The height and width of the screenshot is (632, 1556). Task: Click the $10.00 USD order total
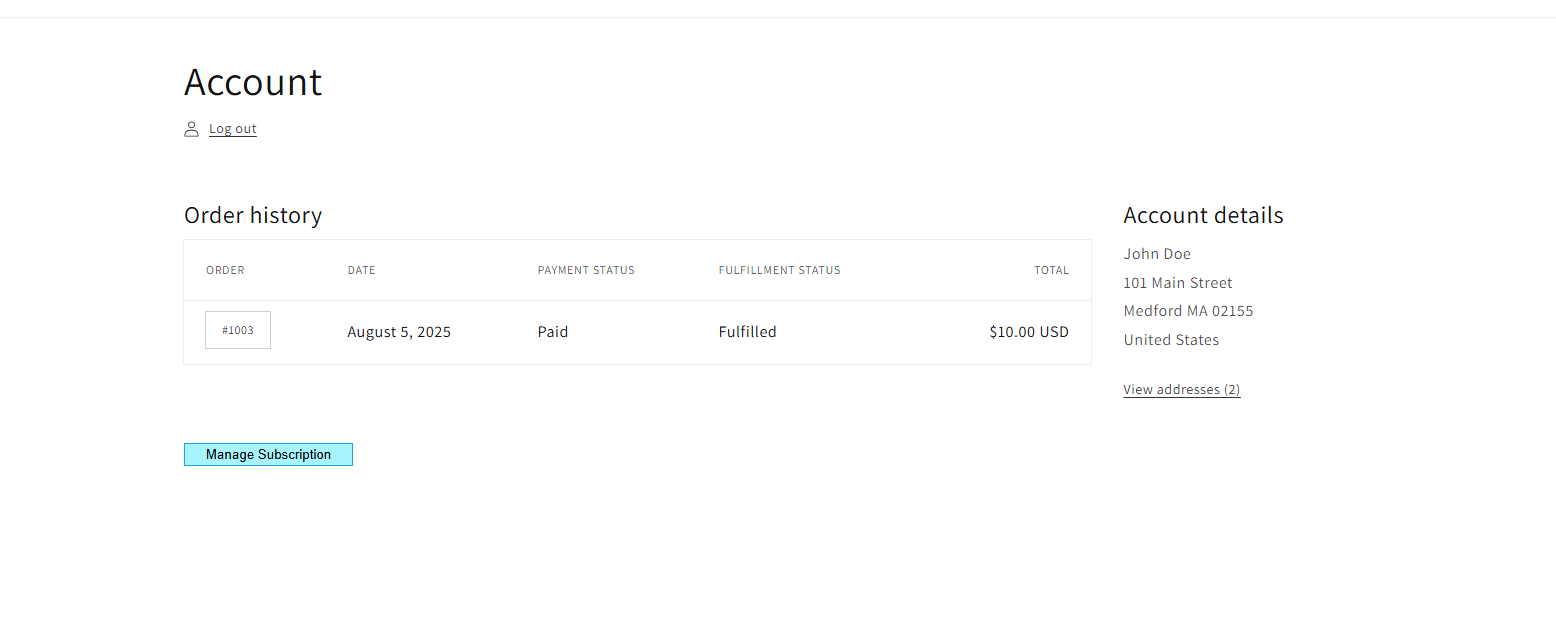(1028, 332)
